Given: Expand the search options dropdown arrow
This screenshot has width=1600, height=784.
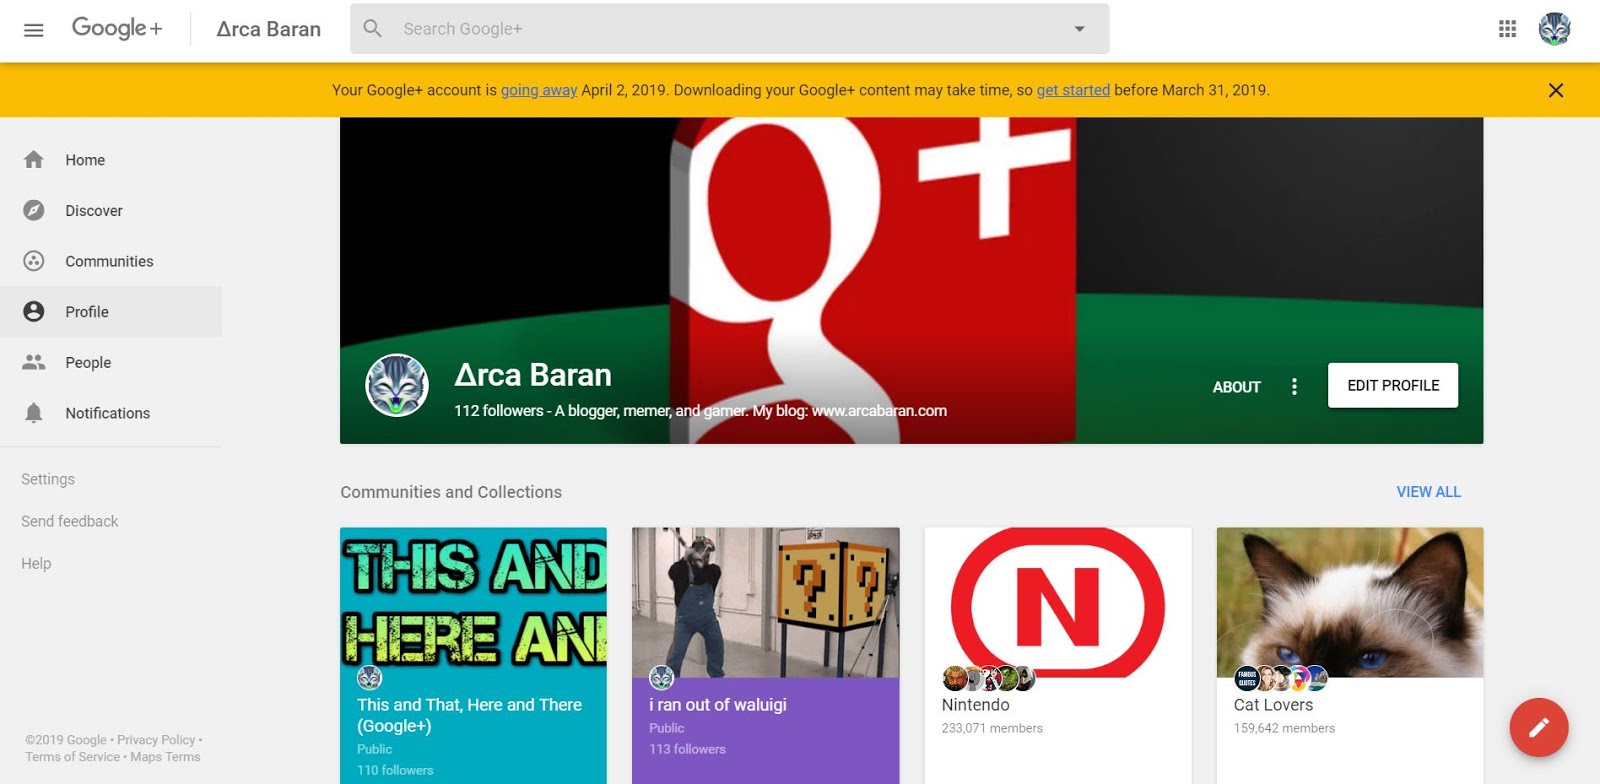Looking at the screenshot, I should click(1079, 29).
